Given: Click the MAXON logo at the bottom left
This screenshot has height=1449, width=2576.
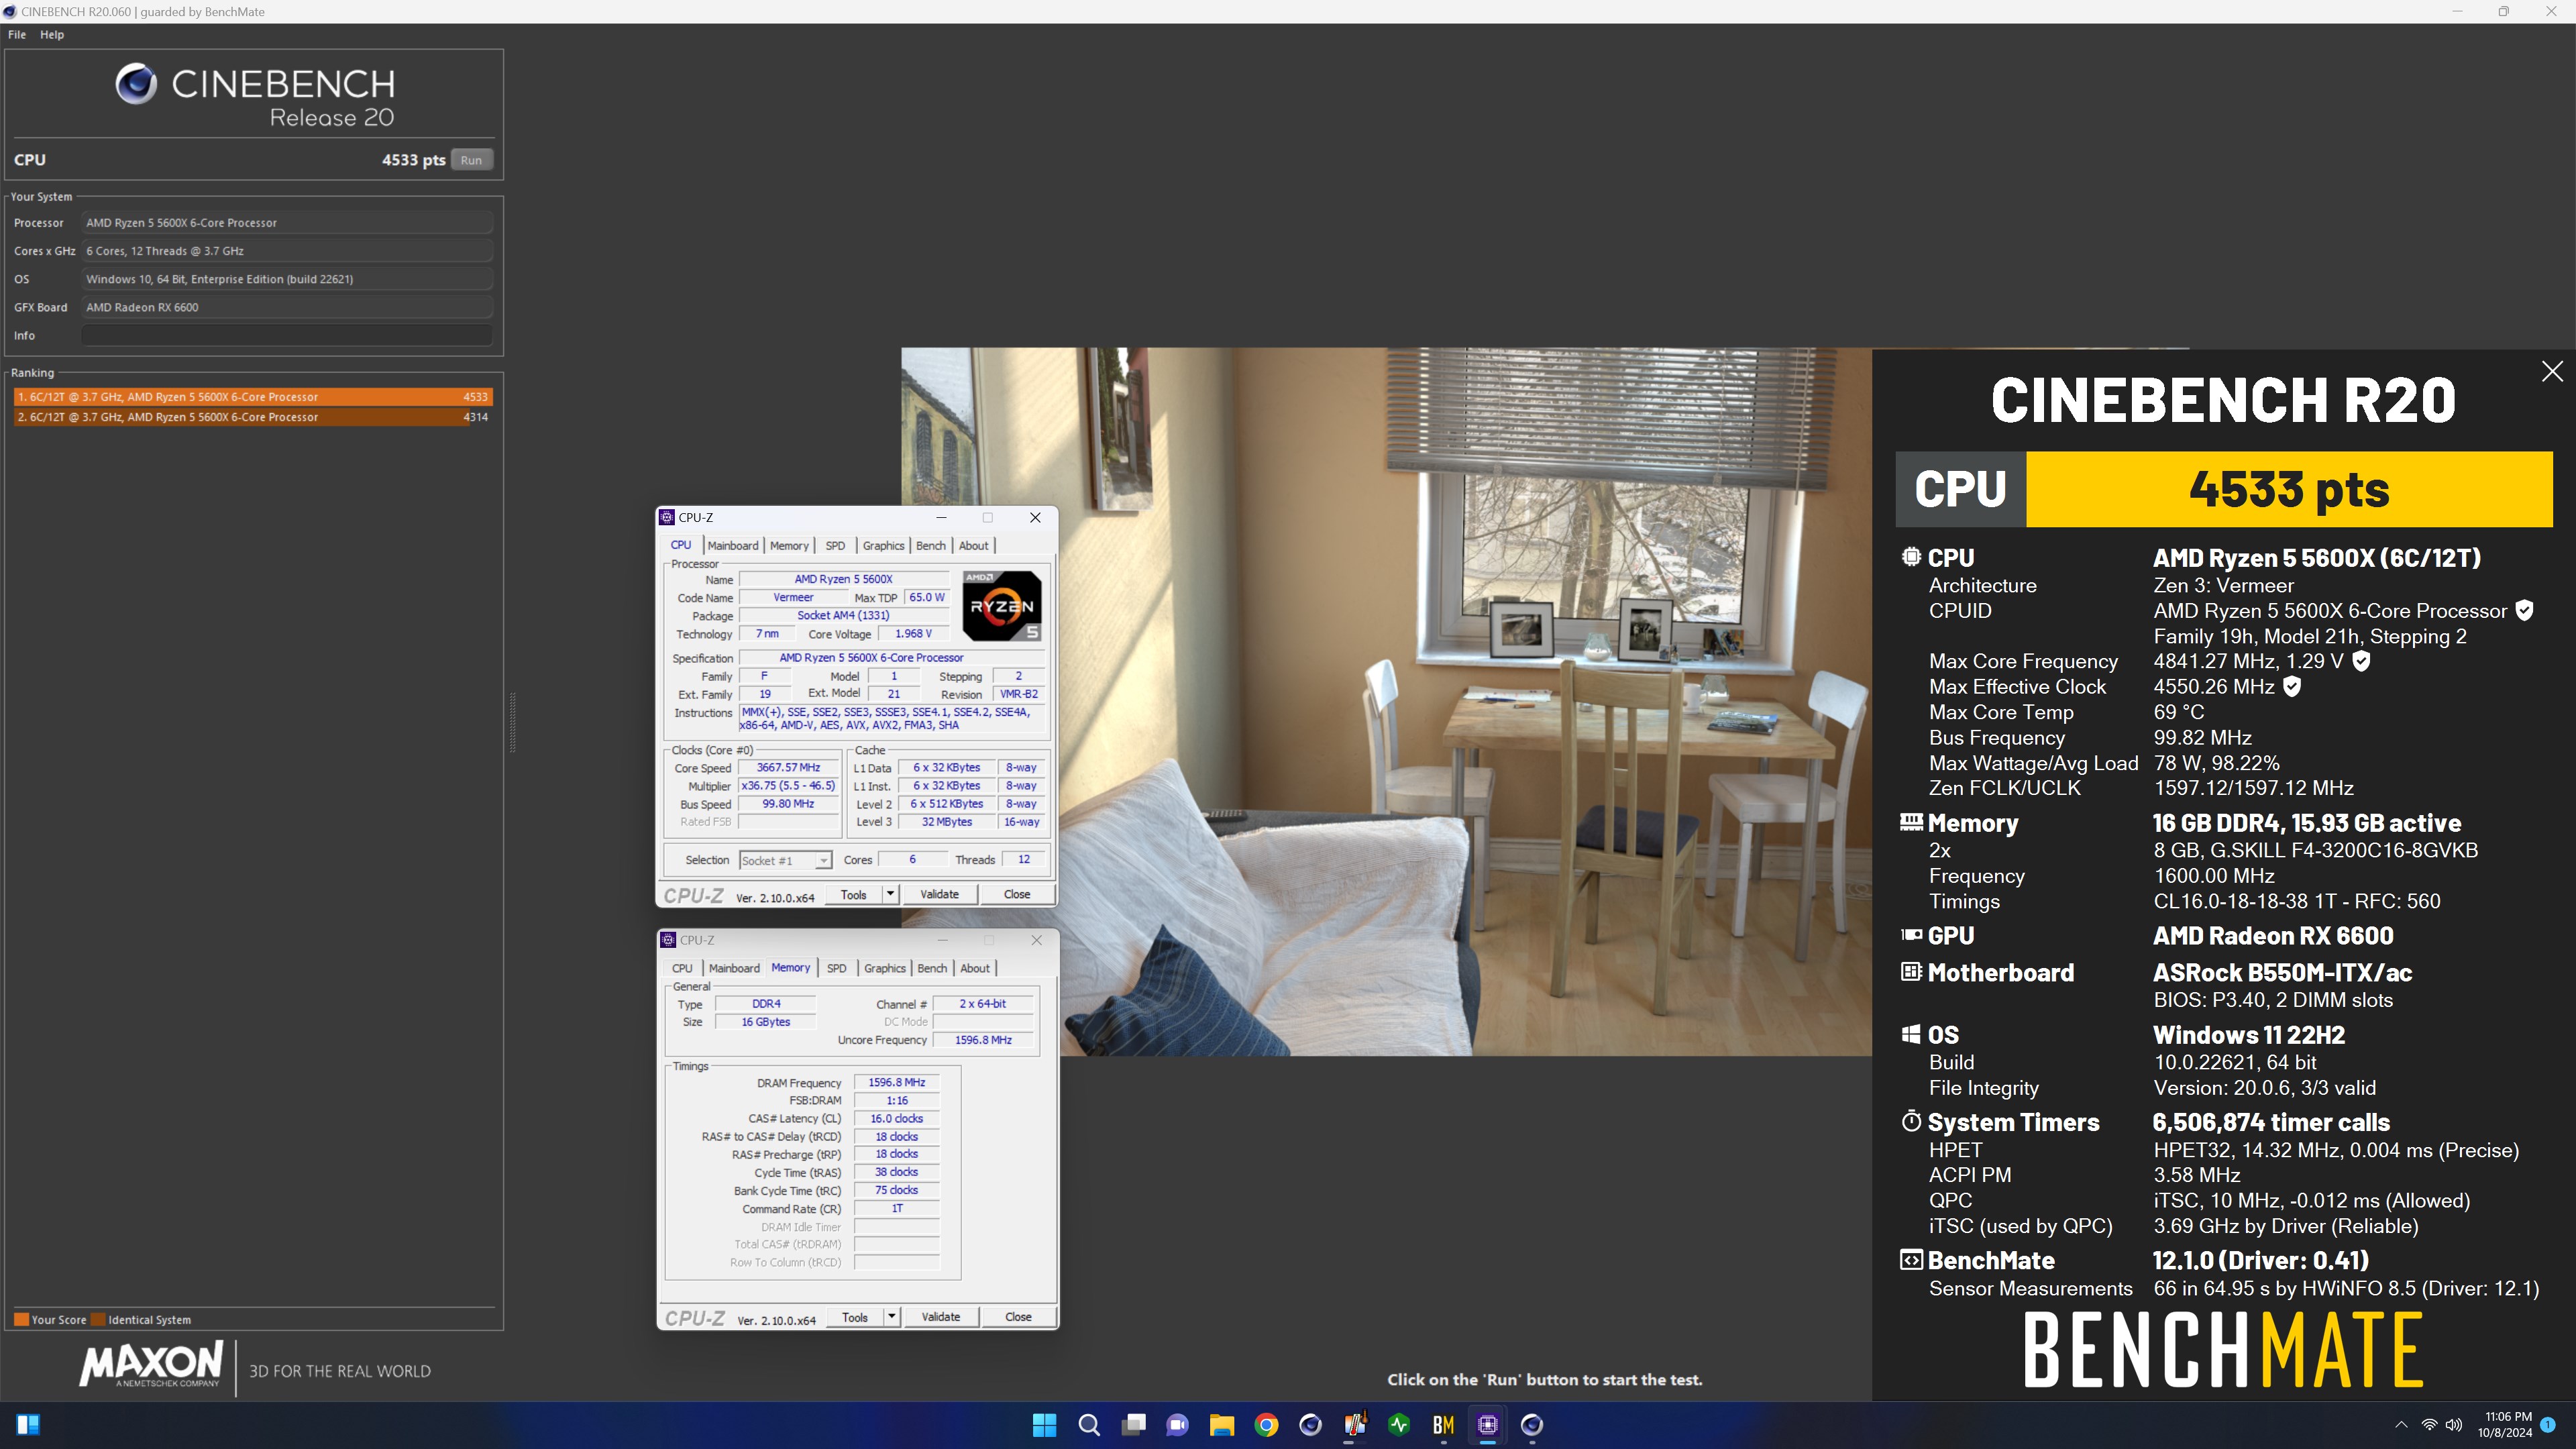Looking at the screenshot, I should click(151, 1366).
